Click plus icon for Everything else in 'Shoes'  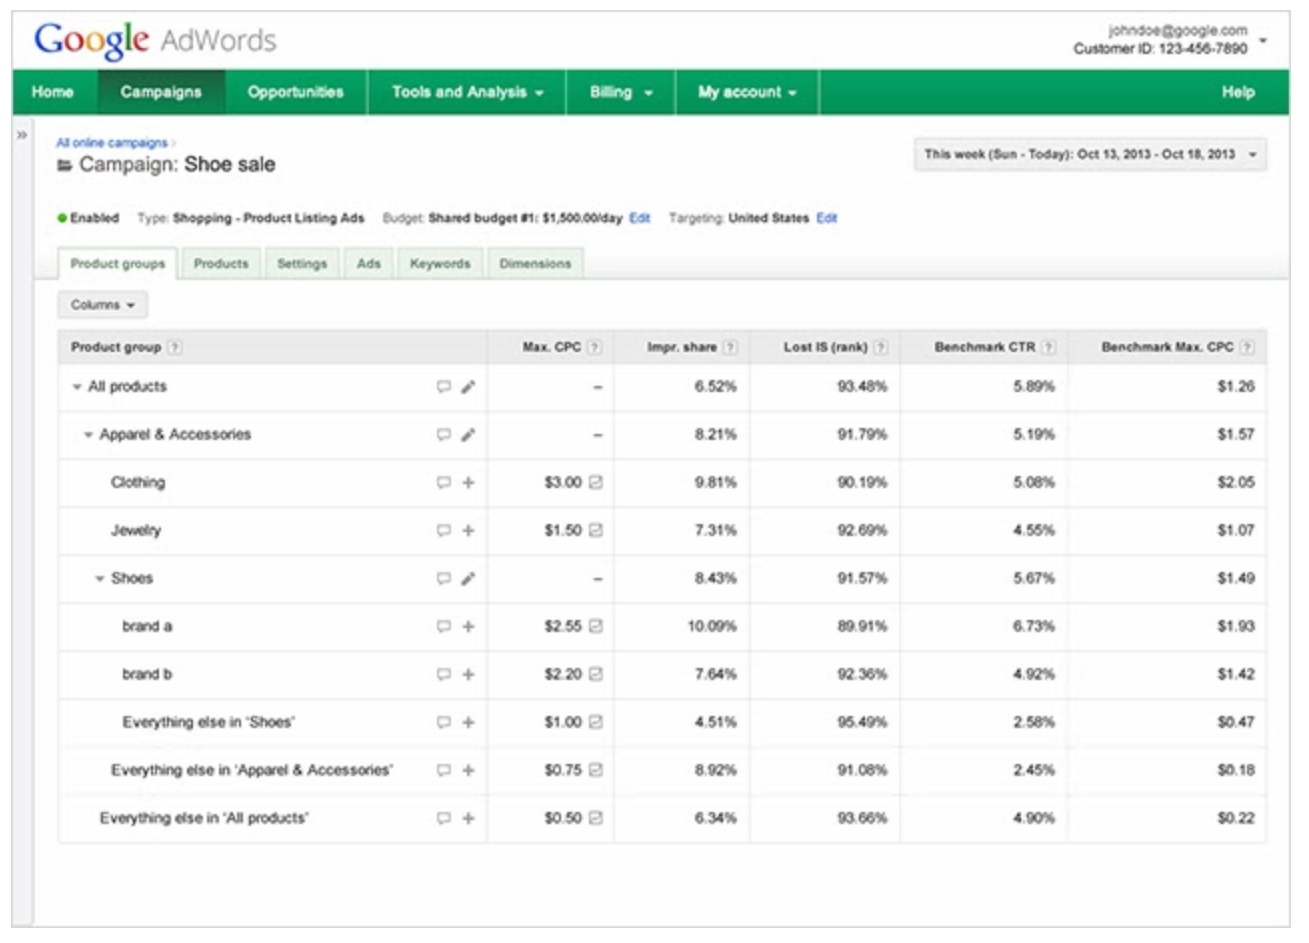[x=468, y=723]
